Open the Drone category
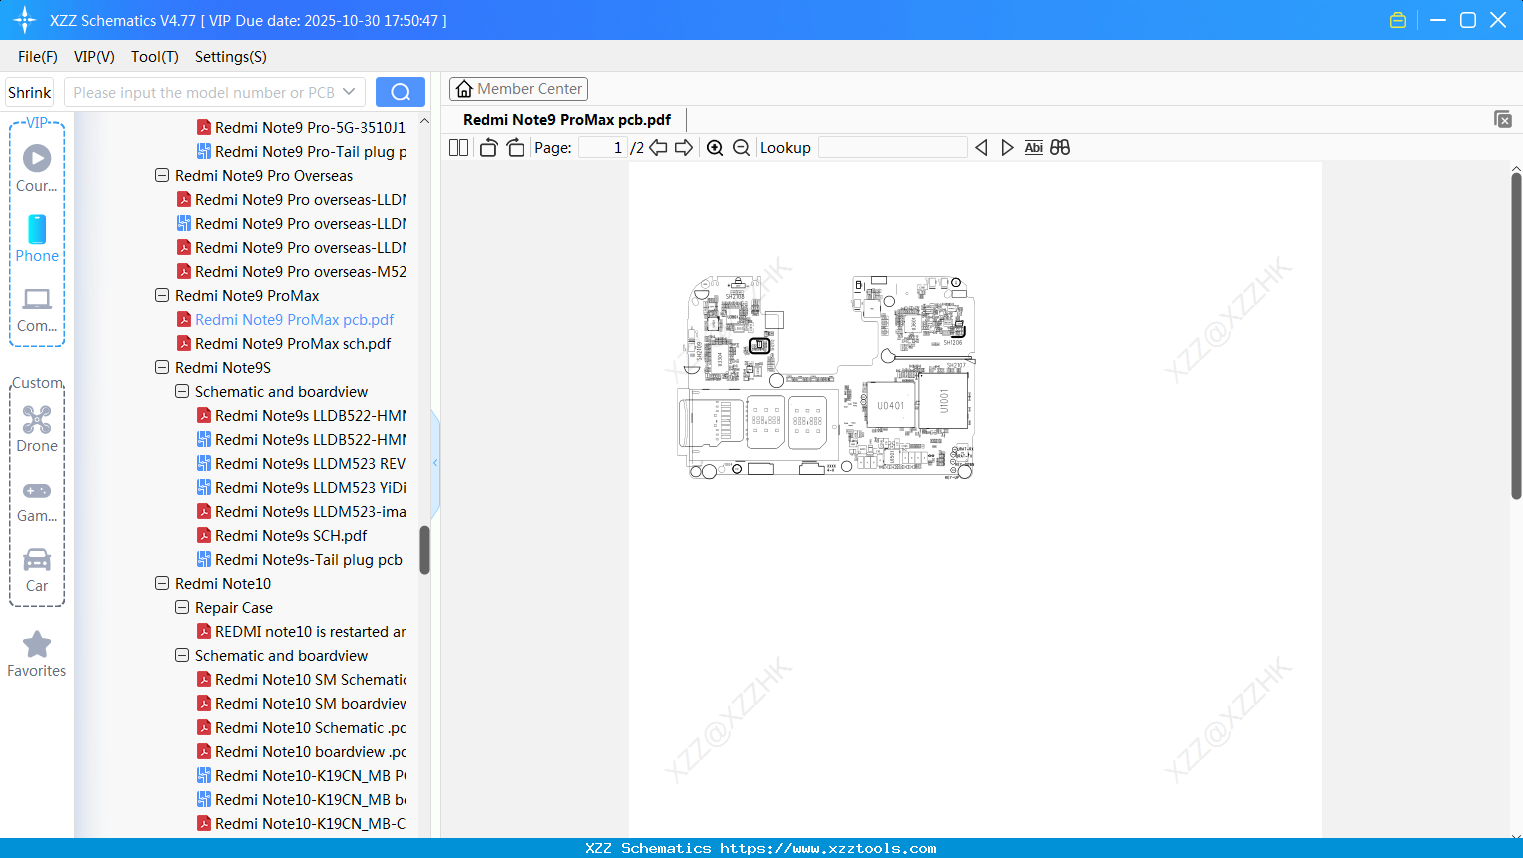This screenshot has width=1523, height=858. [x=37, y=429]
